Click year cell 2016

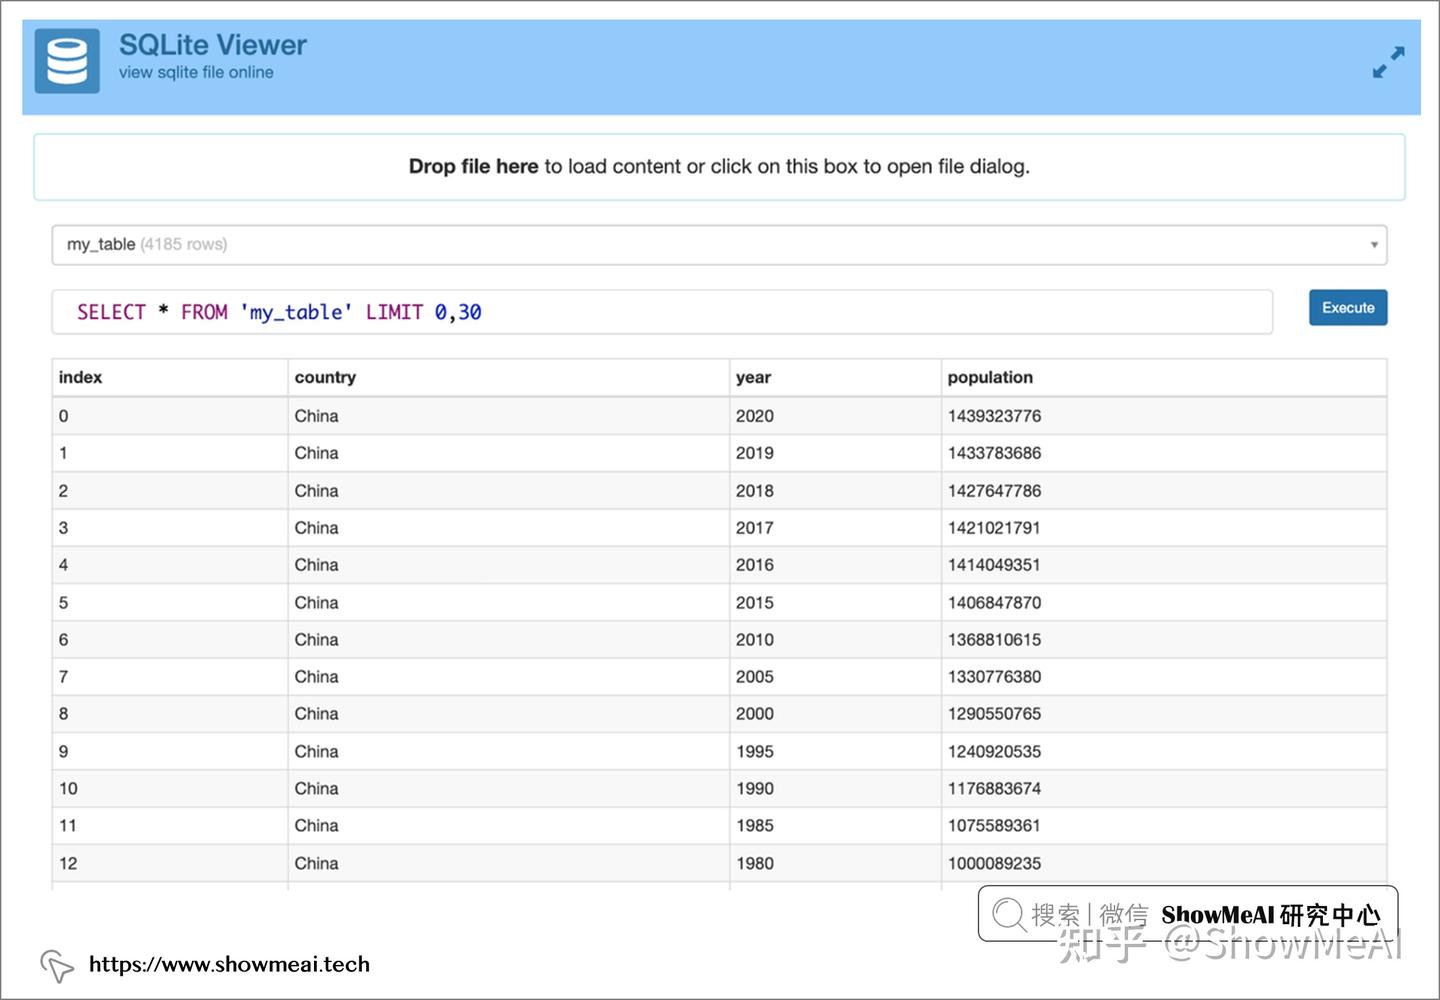coord(836,565)
